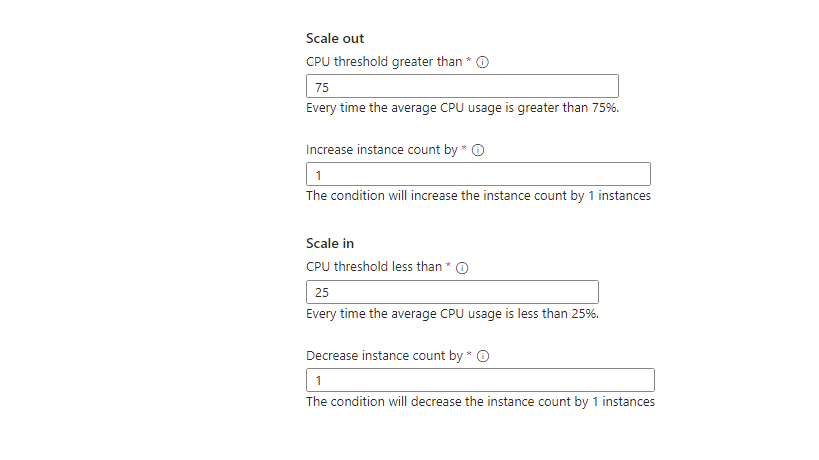Click the Increase instance count by input box
This screenshot has width=819, height=460.
pos(478,174)
